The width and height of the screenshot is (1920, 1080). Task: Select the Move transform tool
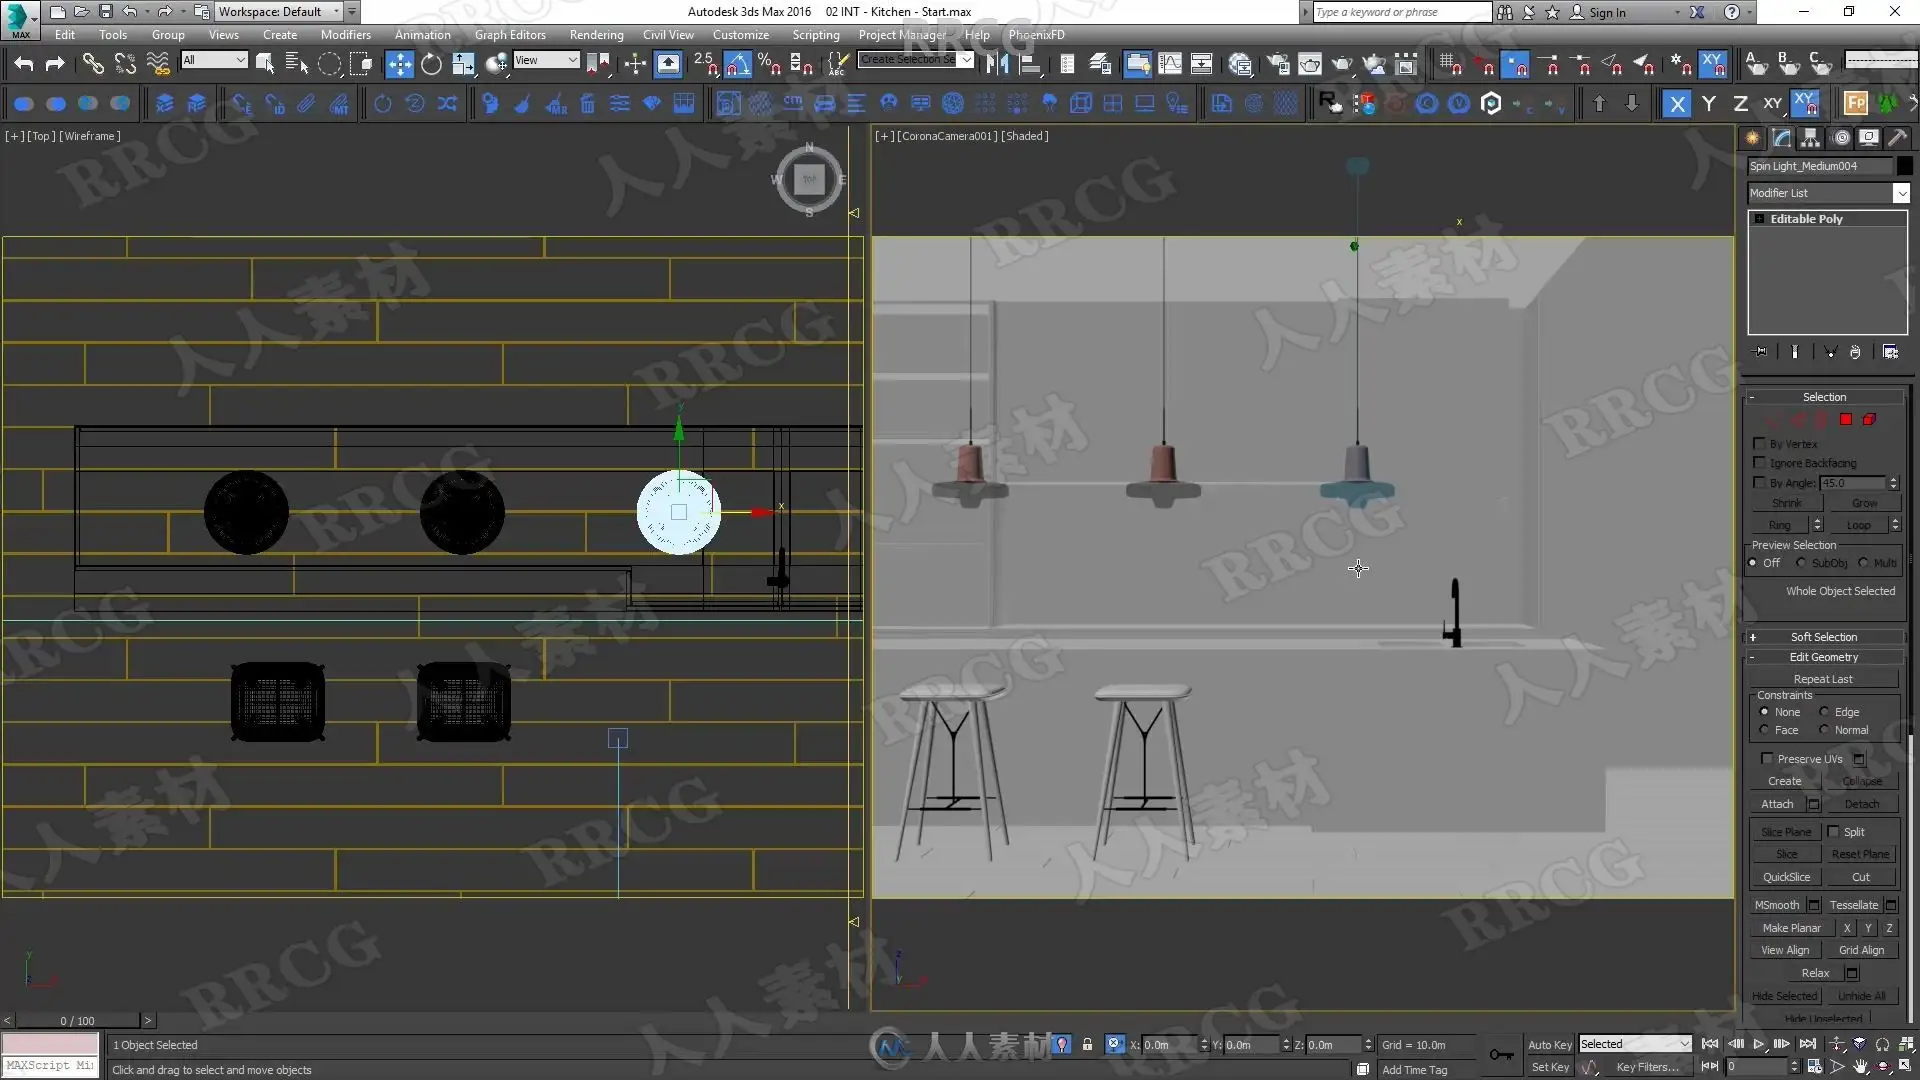click(x=399, y=64)
